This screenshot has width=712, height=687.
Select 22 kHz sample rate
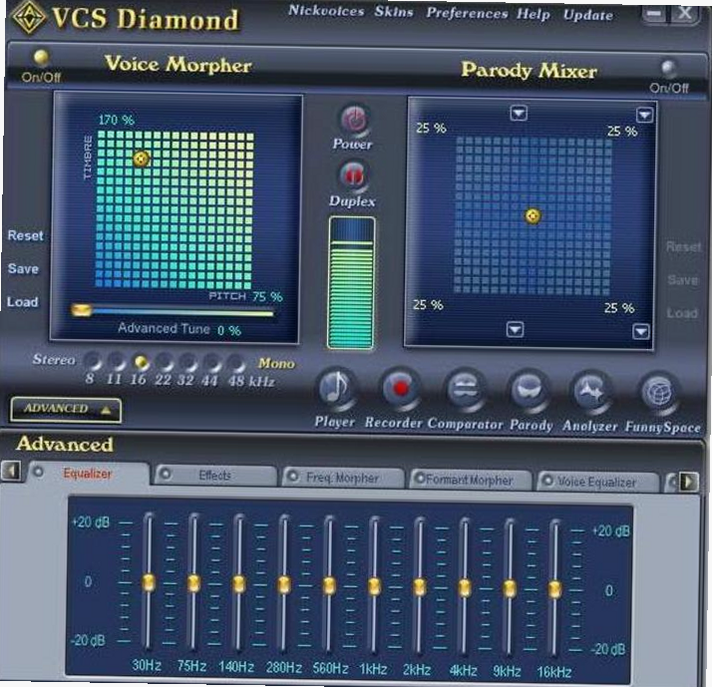coord(163,363)
